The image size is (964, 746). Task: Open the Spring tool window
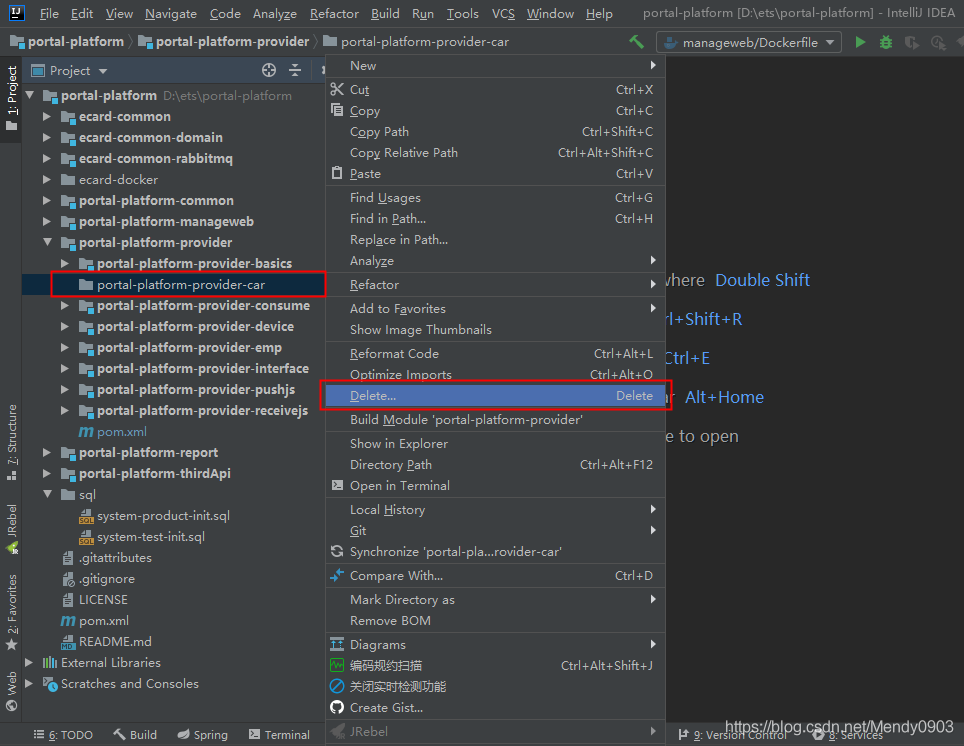203,734
